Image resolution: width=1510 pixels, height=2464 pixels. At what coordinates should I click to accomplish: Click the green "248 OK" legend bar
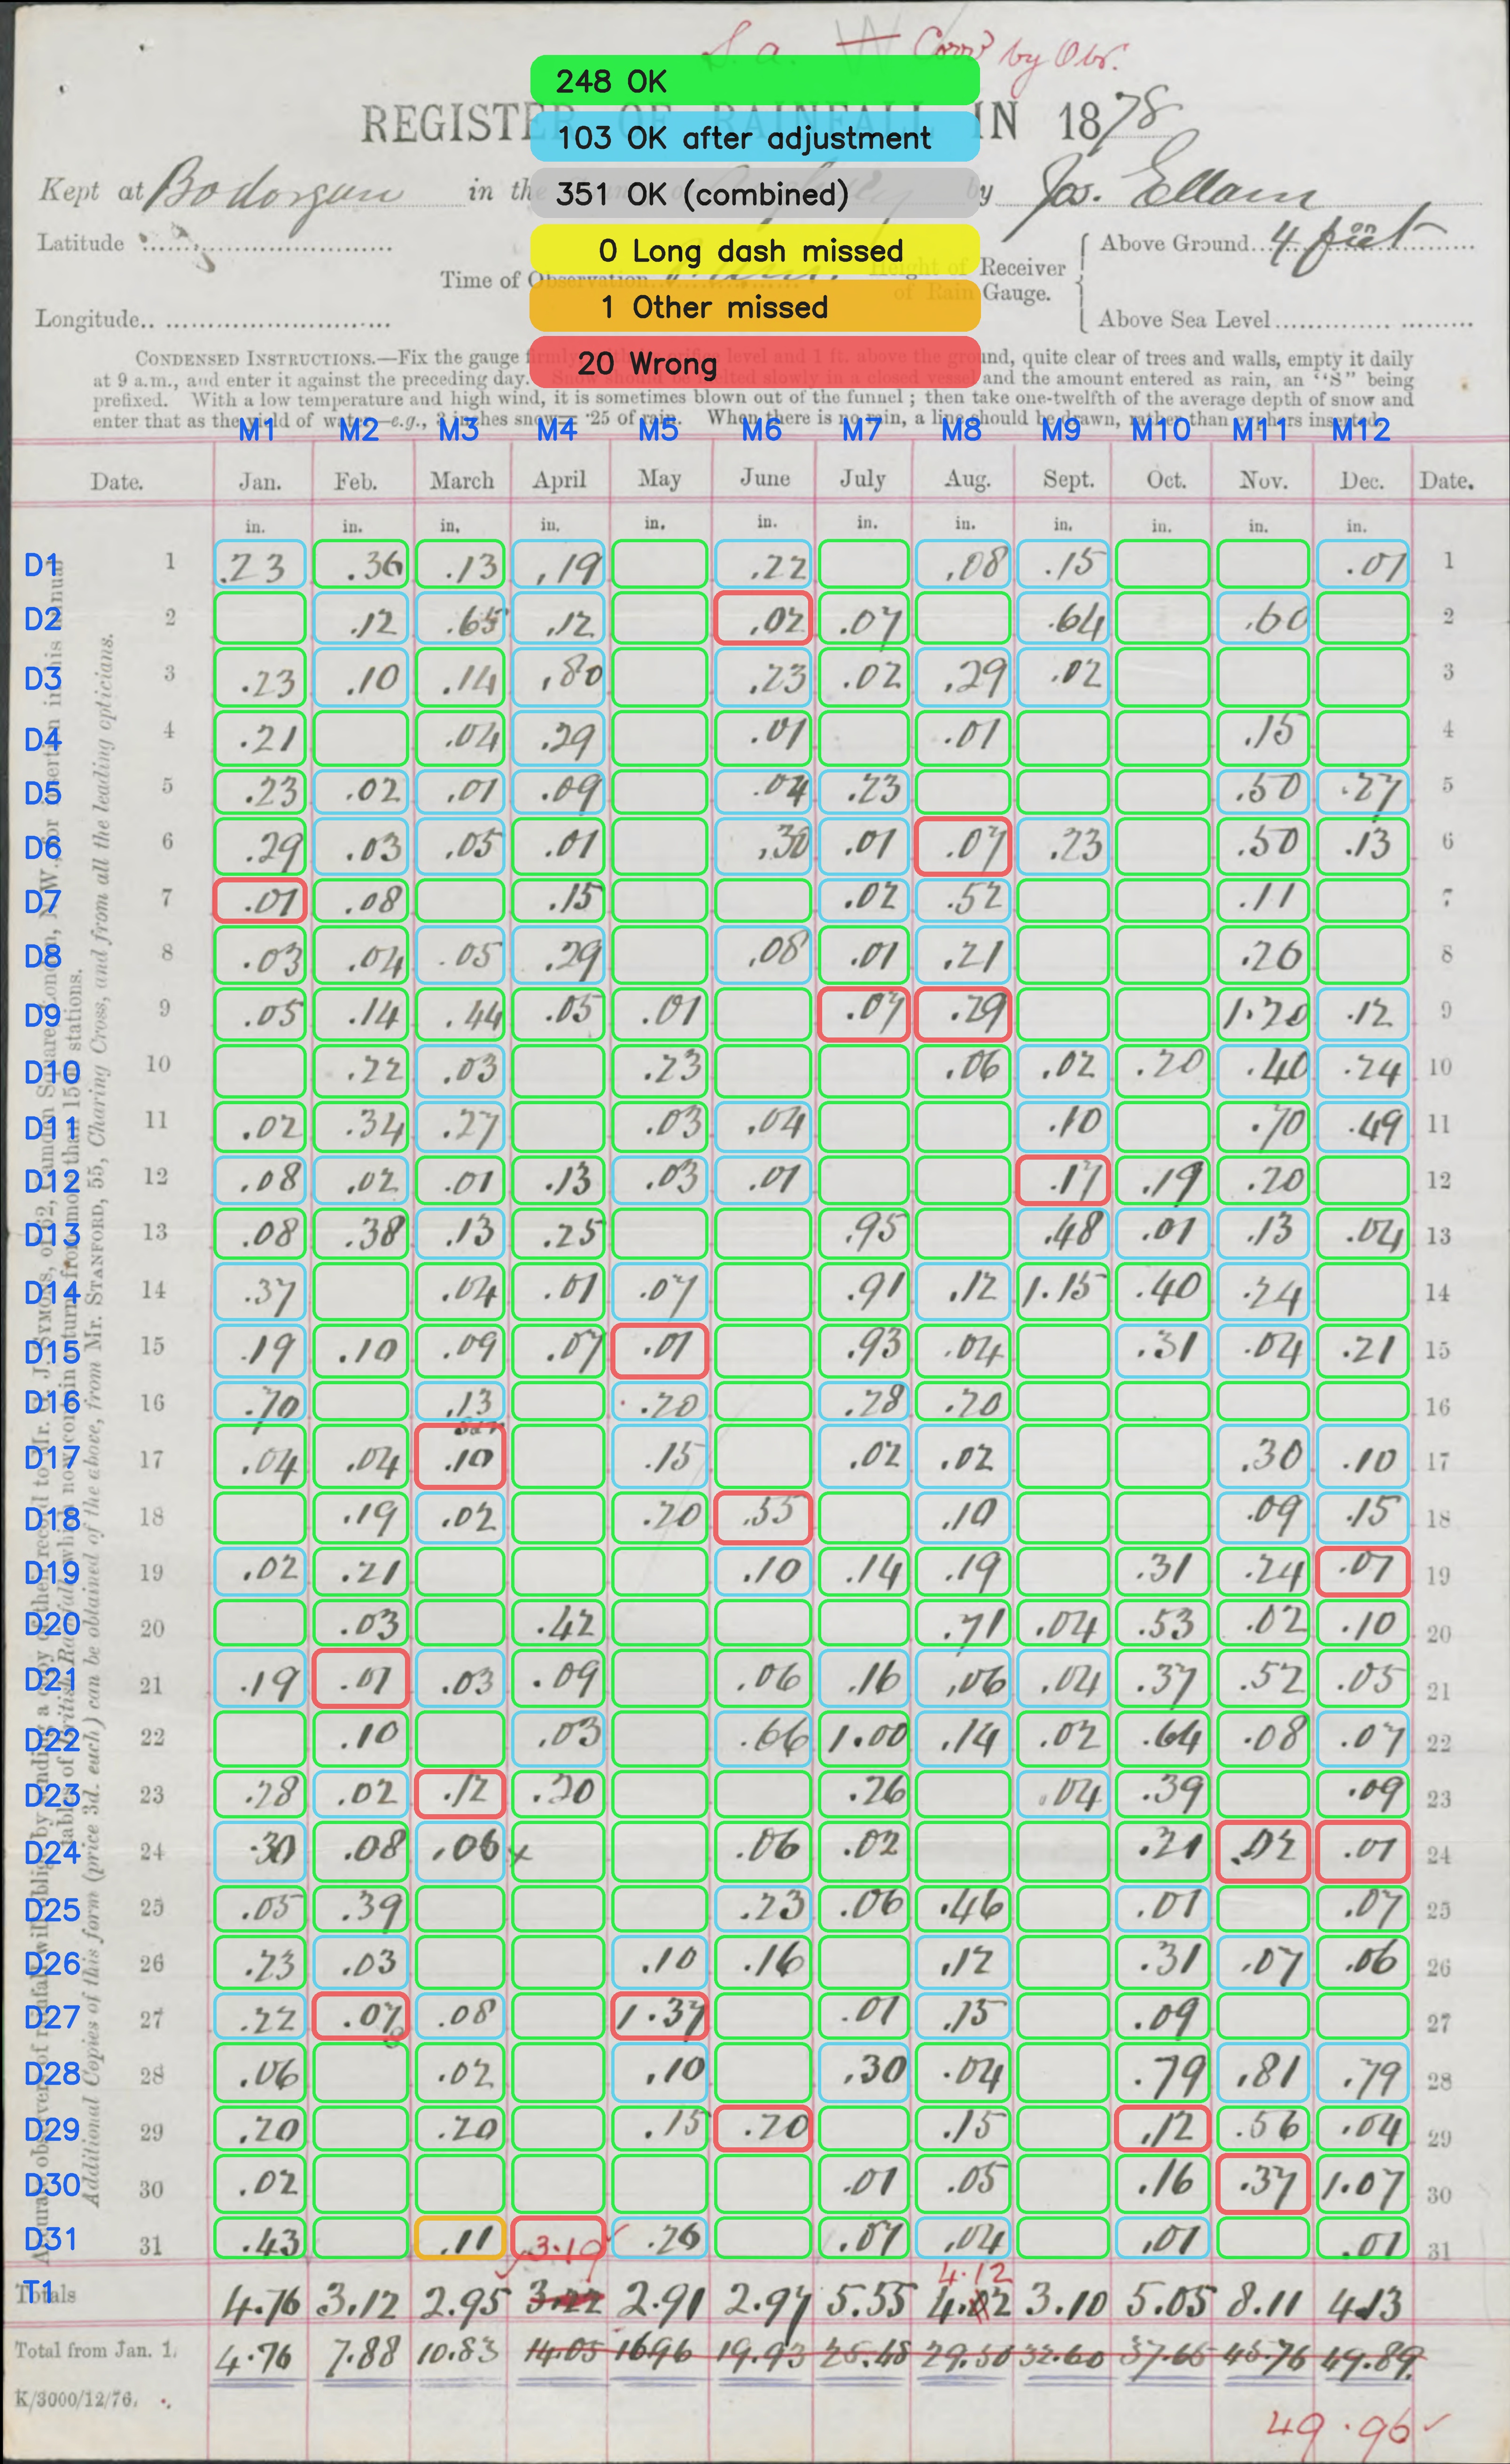[x=754, y=81]
